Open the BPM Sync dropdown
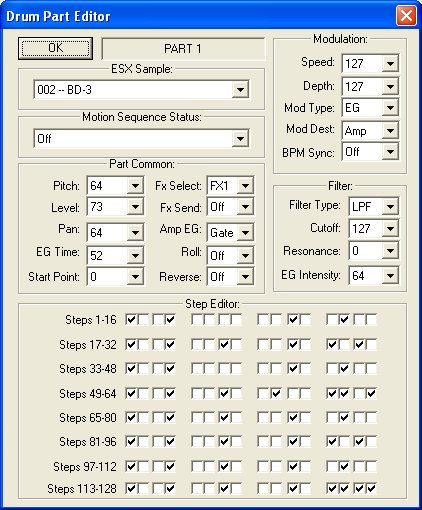 [390, 152]
